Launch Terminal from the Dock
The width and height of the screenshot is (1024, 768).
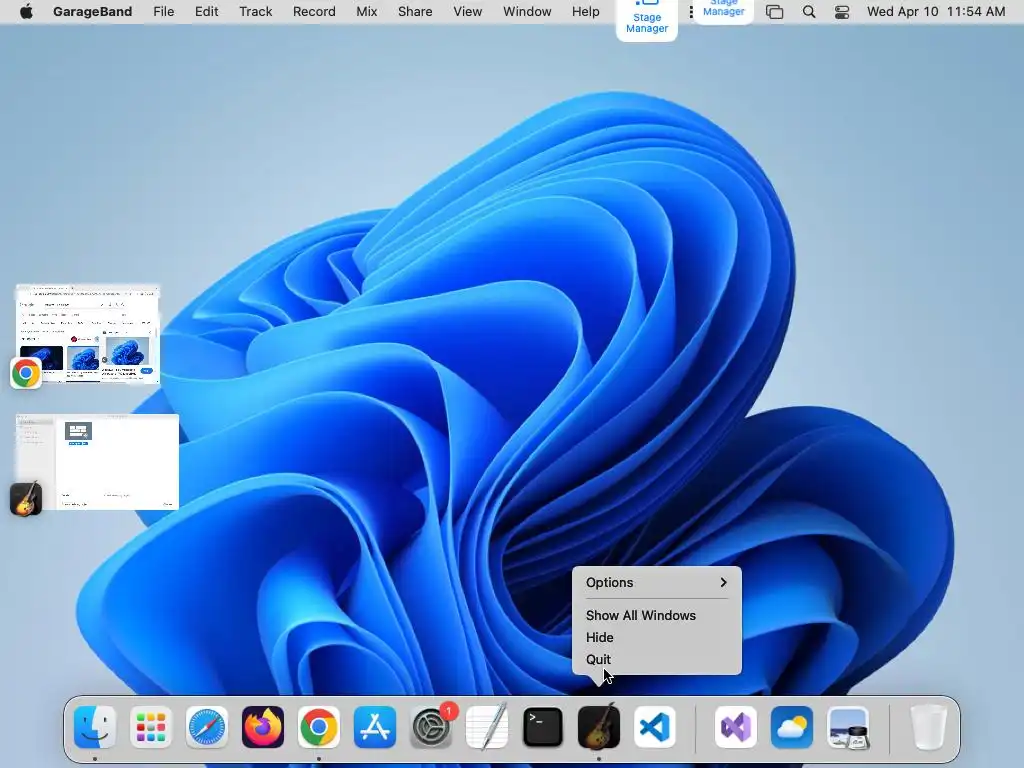(543, 727)
